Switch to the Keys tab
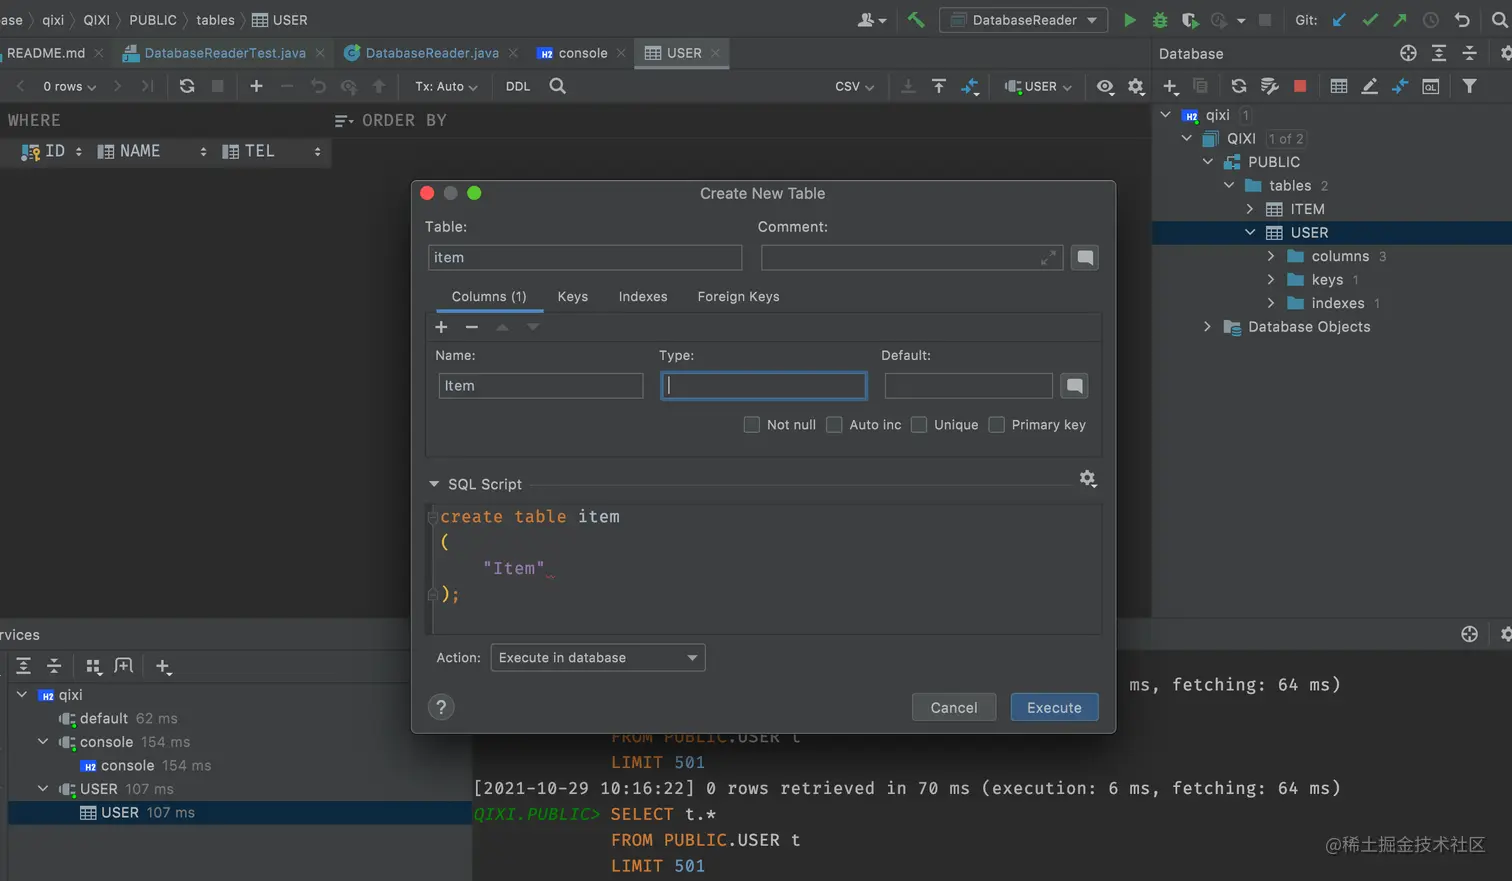Screen dimensions: 1512x881 click(x=573, y=297)
